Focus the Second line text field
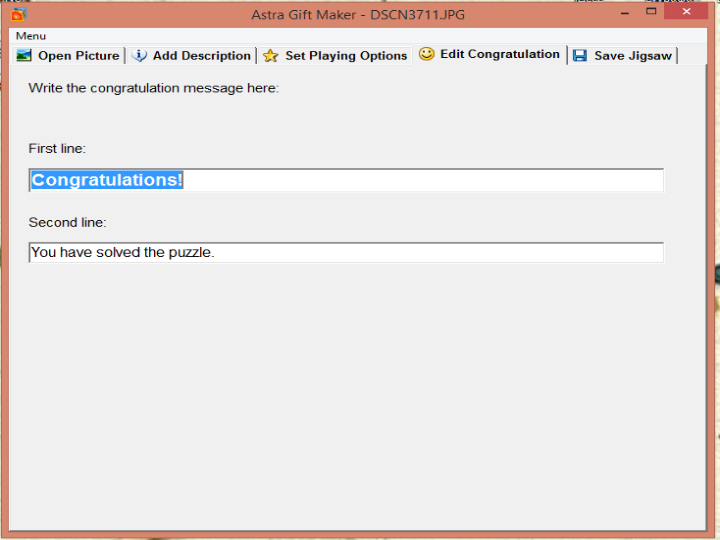Viewport: 720px width, 540px height. pyautogui.click(x=346, y=253)
